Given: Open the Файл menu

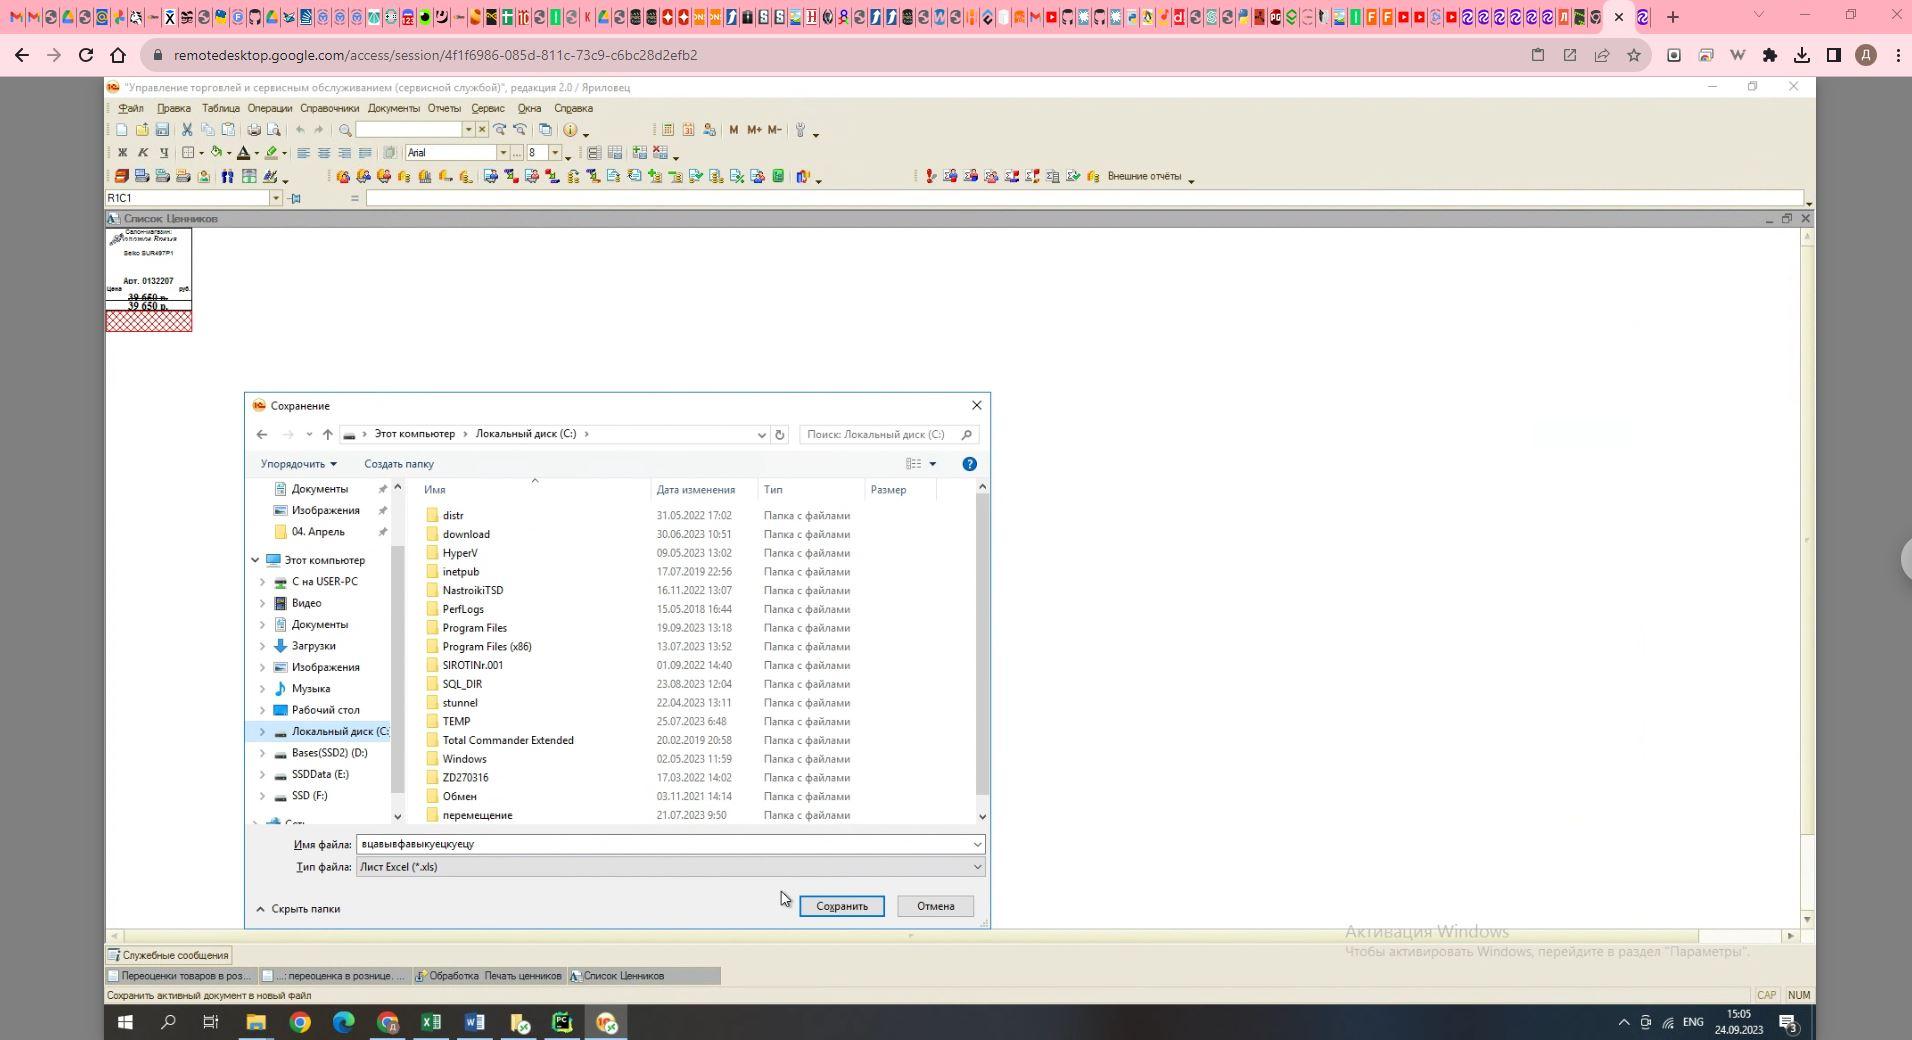Looking at the screenshot, I should (x=131, y=108).
